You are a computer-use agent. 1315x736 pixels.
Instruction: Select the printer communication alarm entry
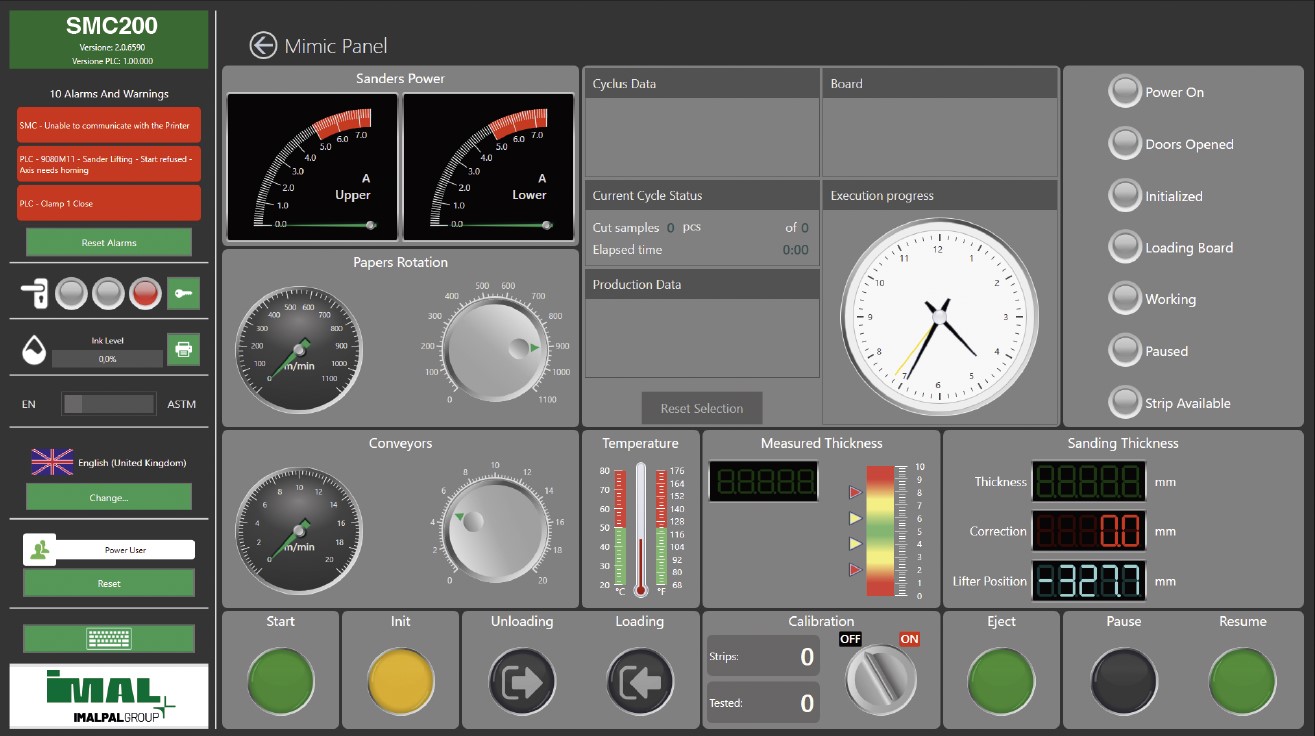(x=109, y=126)
